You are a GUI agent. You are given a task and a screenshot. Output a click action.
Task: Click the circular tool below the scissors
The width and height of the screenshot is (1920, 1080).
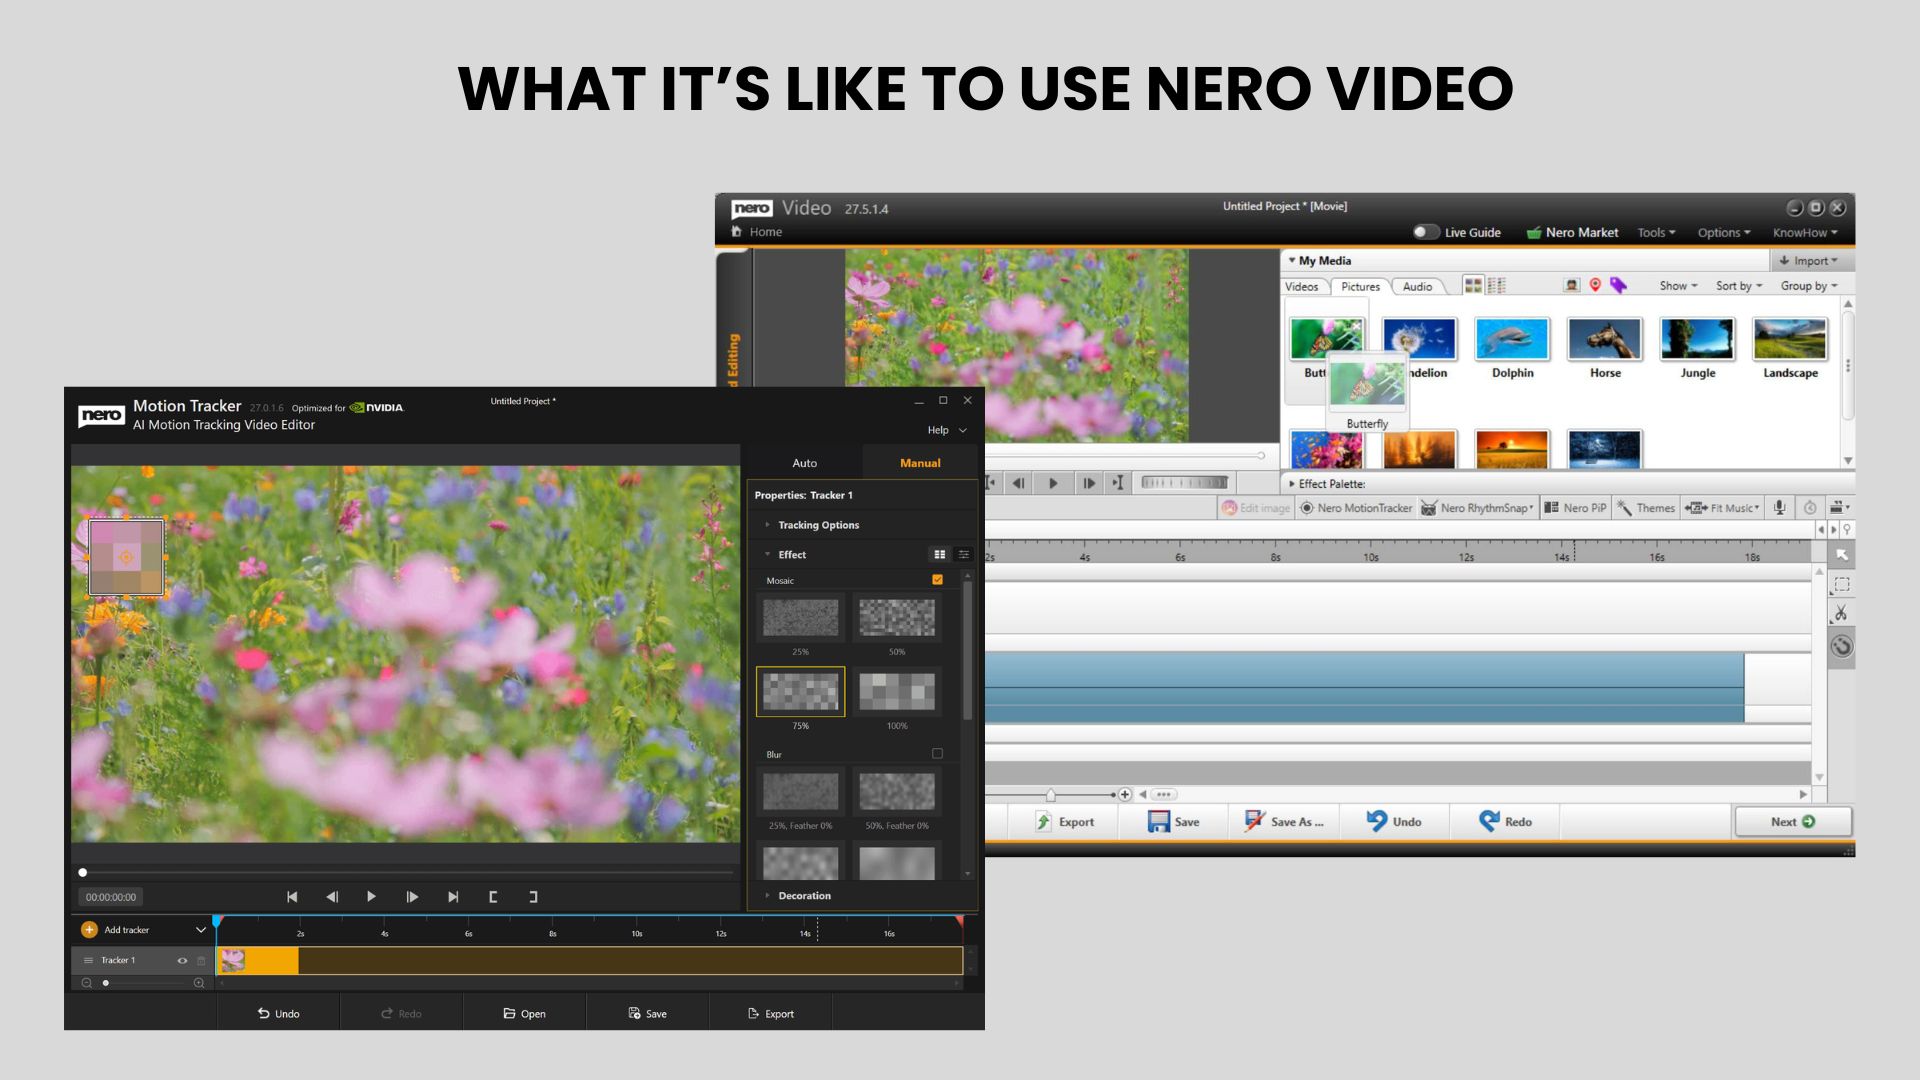[1841, 646]
